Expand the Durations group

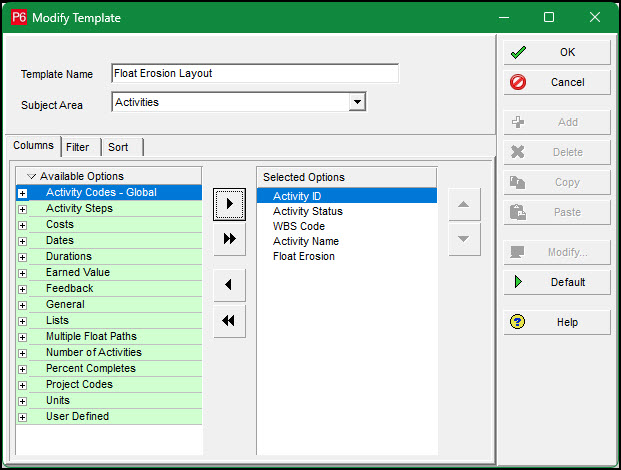pos(23,257)
